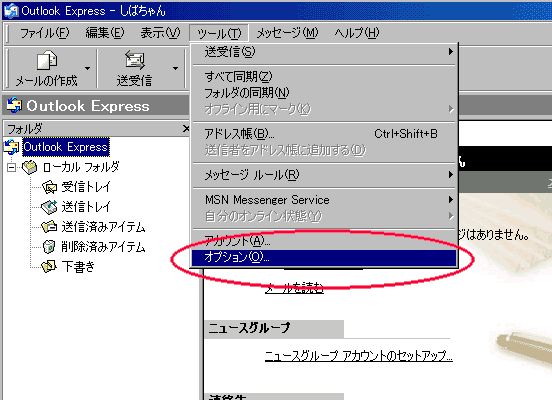Click the 送信済みアイテム sent items icon
552x400 pixels.
pyautogui.click(x=49, y=227)
